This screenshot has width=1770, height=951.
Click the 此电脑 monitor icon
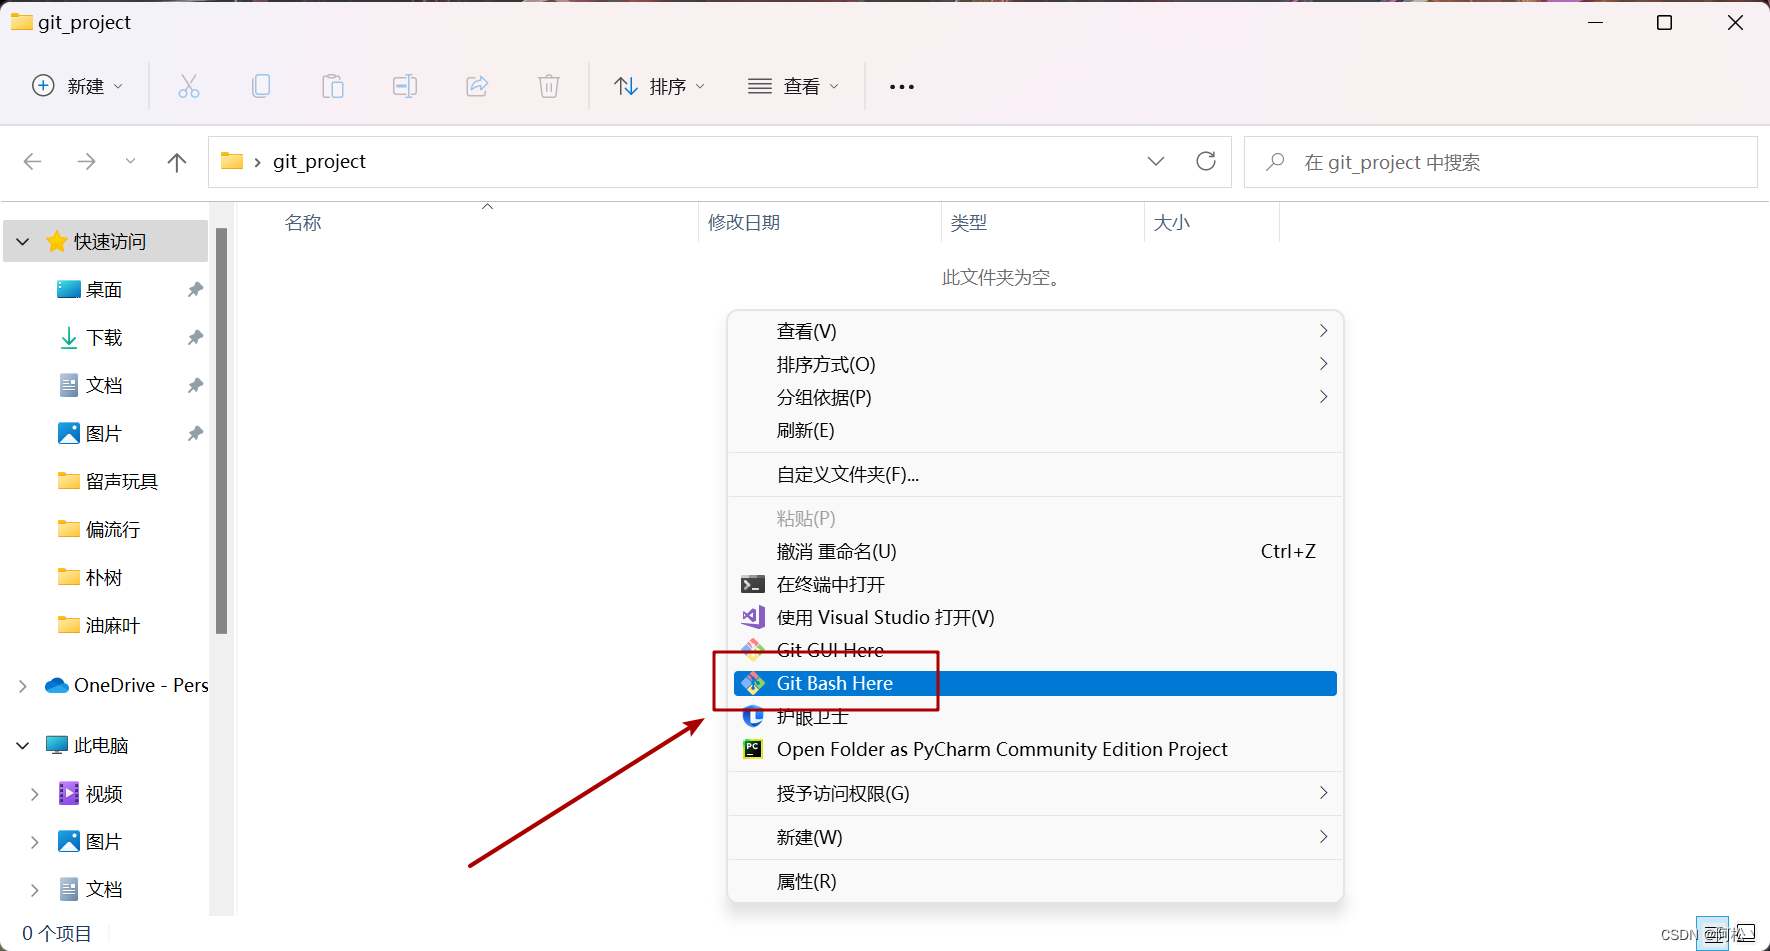tap(57, 745)
